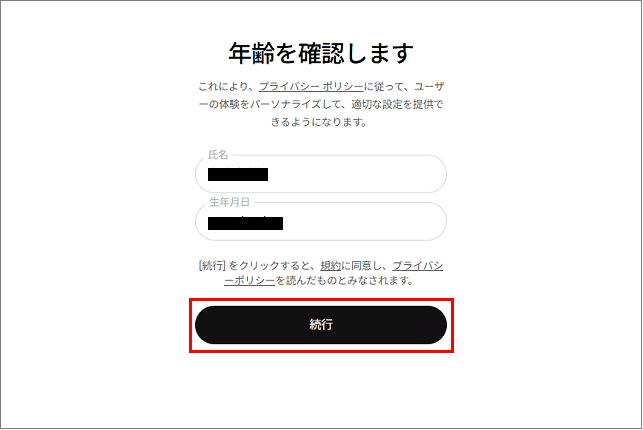Click the に従って、ユーザ text after the policy link

pyautogui.click(x=404, y=86)
